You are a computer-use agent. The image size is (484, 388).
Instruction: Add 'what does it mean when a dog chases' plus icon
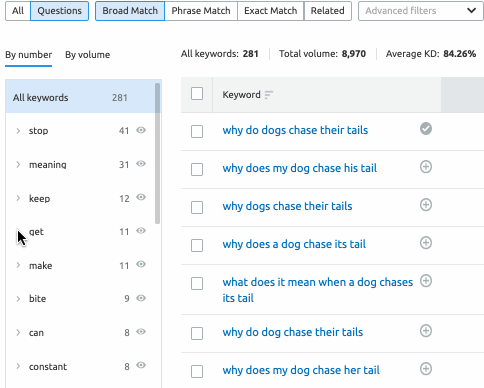point(426,281)
